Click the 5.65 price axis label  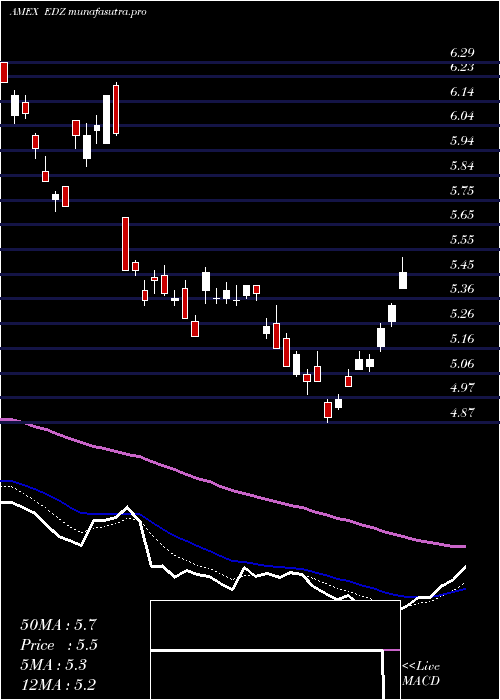click(462, 215)
